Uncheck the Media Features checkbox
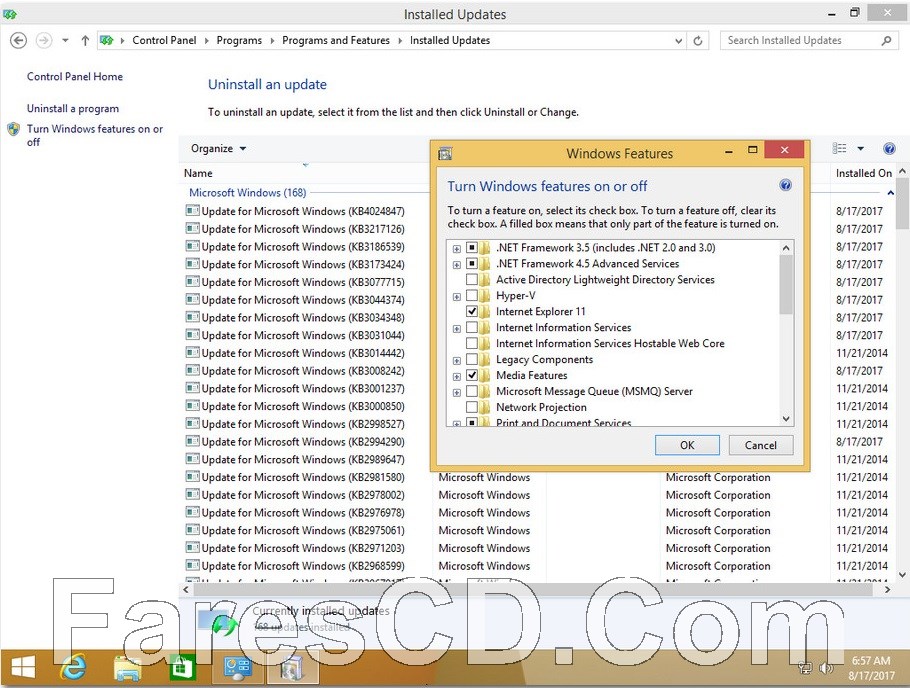The width and height of the screenshot is (910, 688). pyautogui.click(x=472, y=375)
